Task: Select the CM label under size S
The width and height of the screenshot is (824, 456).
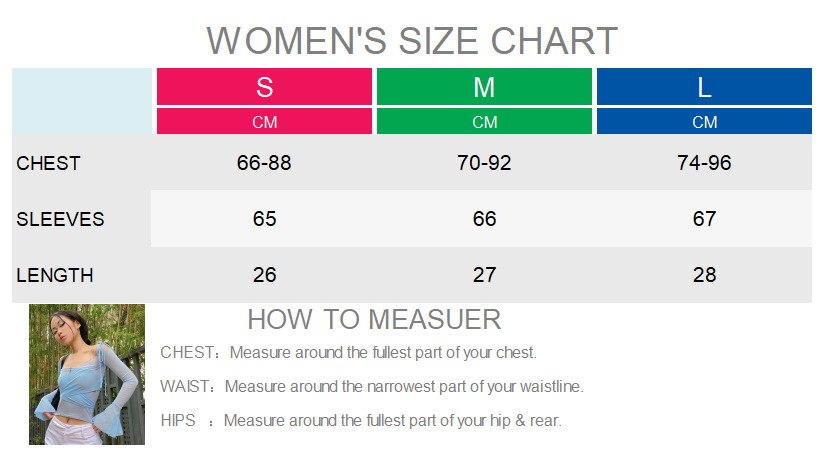Action: pyautogui.click(x=264, y=122)
